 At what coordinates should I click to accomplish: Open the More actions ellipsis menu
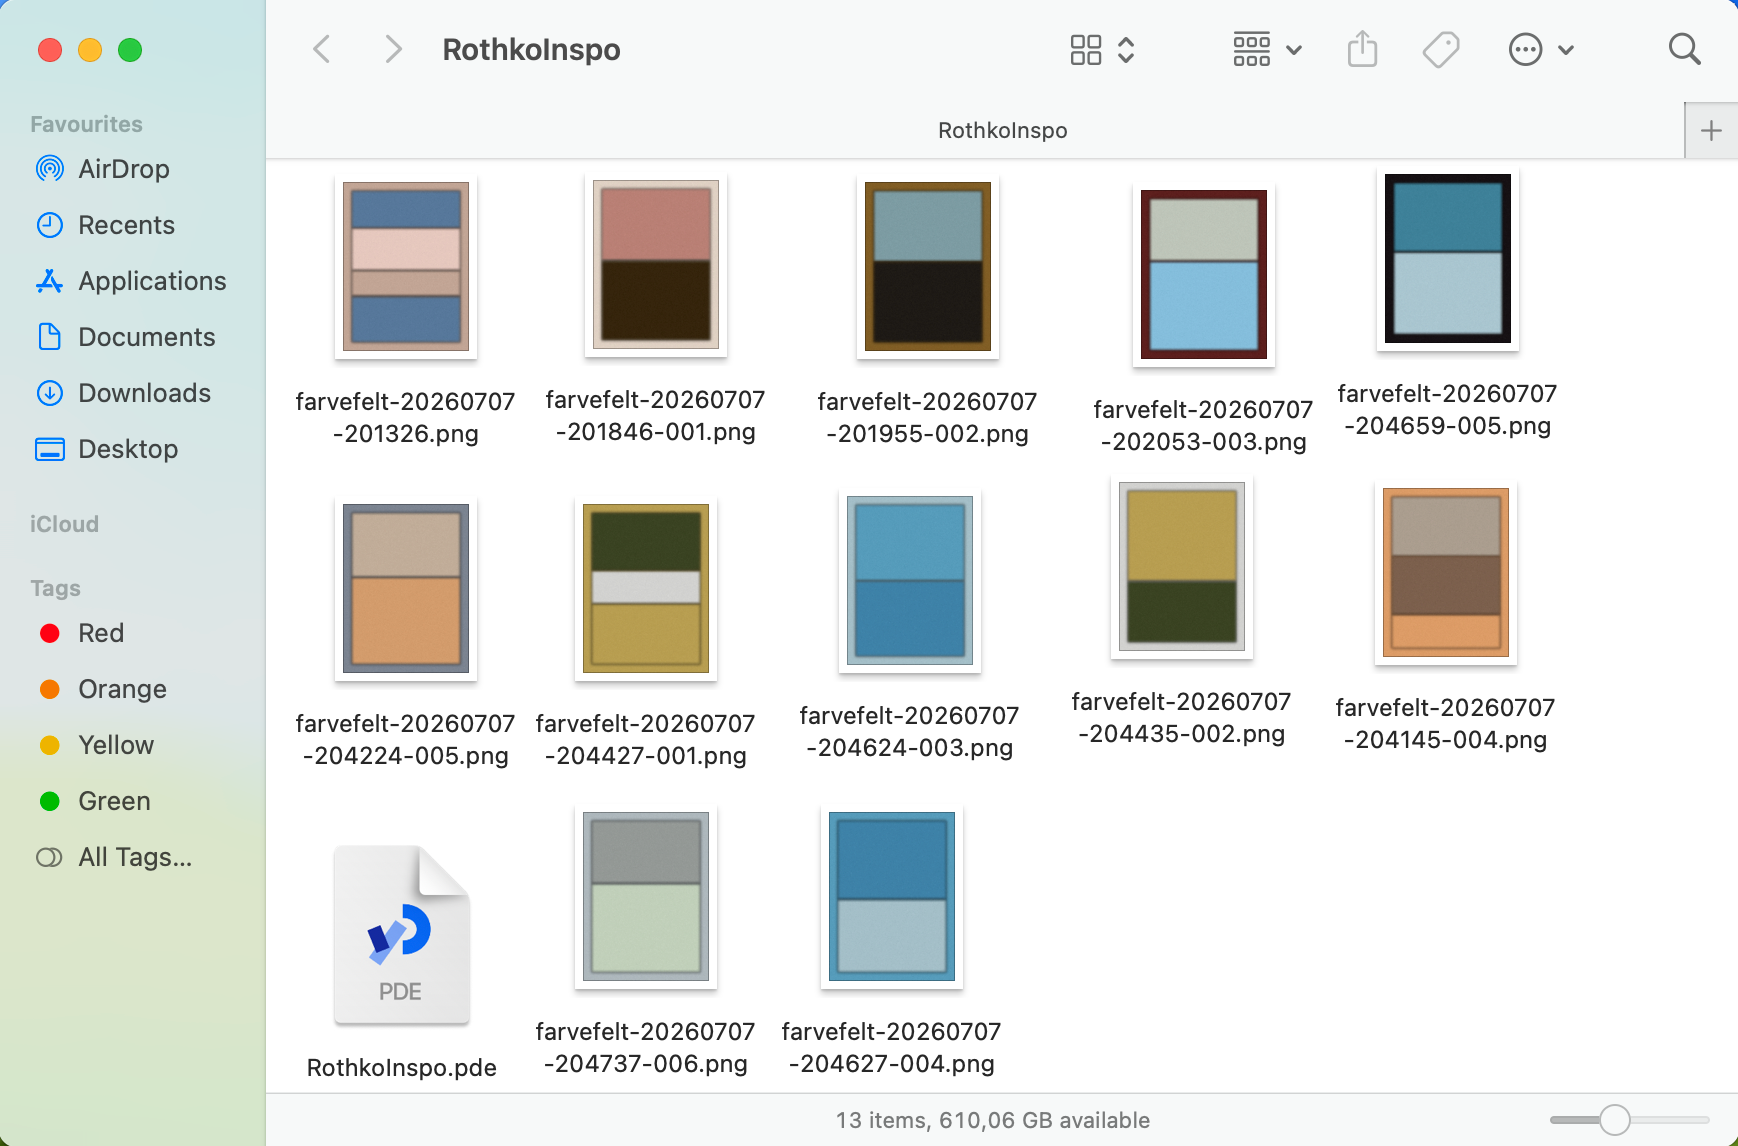tap(1541, 50)
